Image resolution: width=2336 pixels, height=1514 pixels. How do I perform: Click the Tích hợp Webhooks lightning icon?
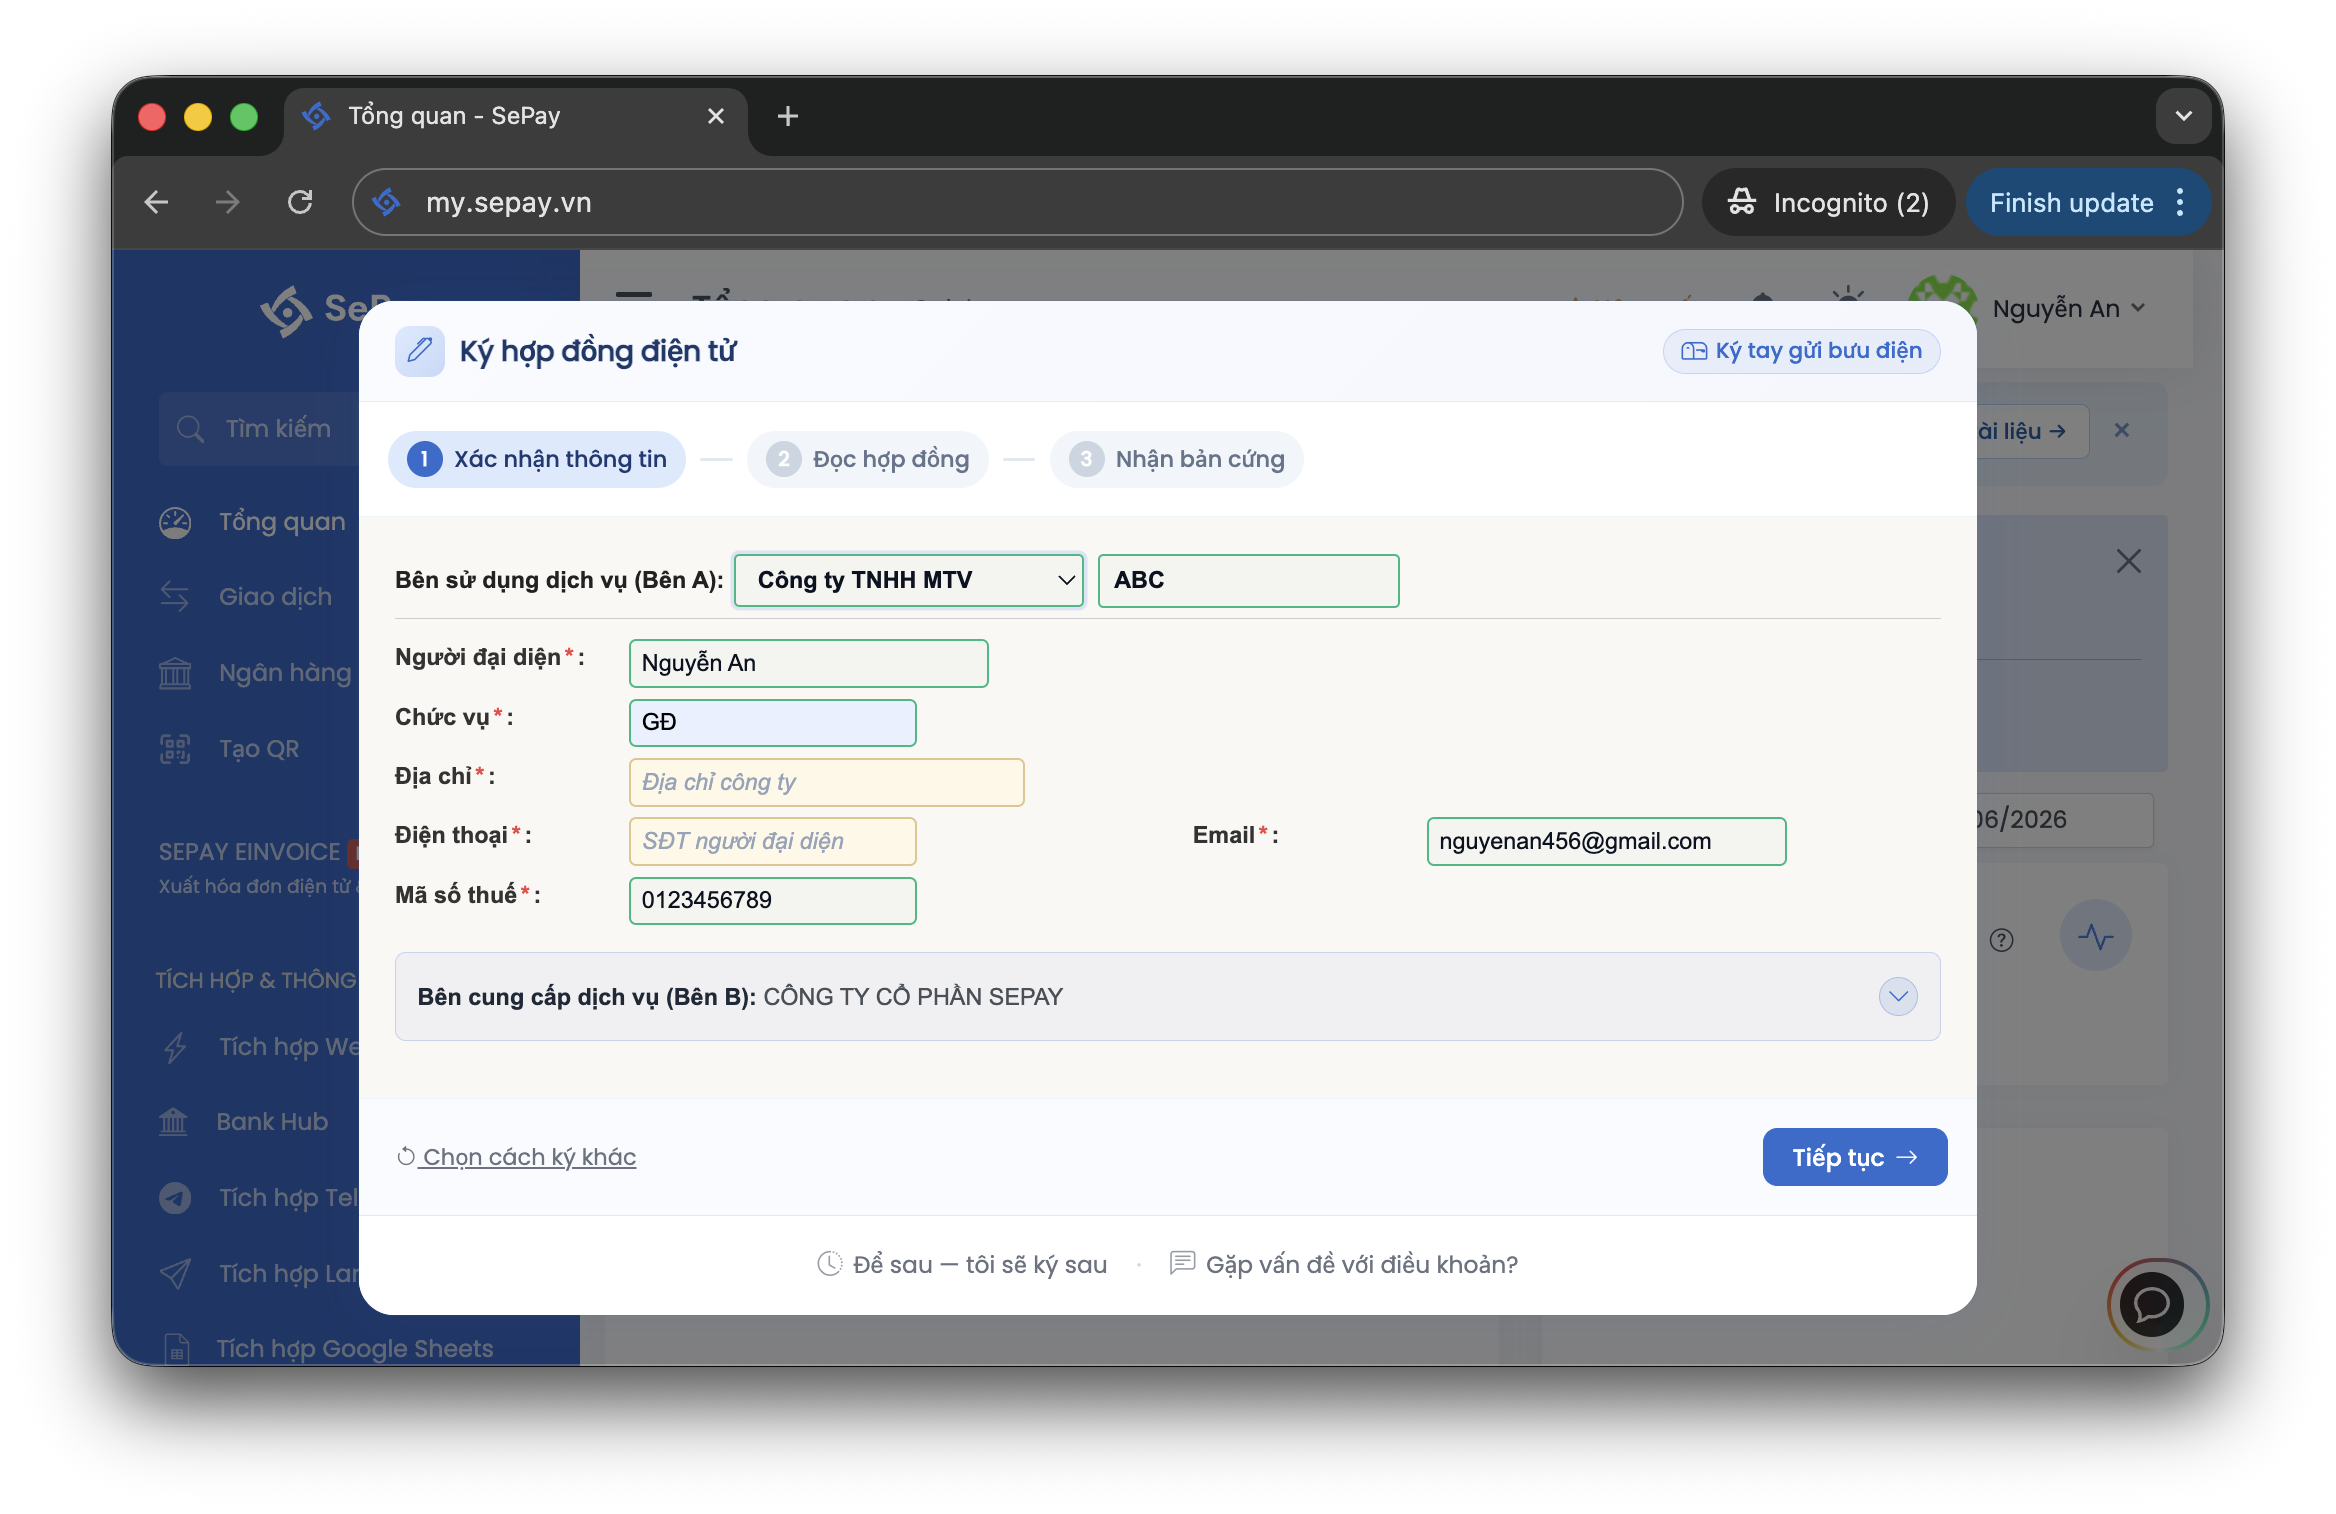click(x=175, y=1047)
